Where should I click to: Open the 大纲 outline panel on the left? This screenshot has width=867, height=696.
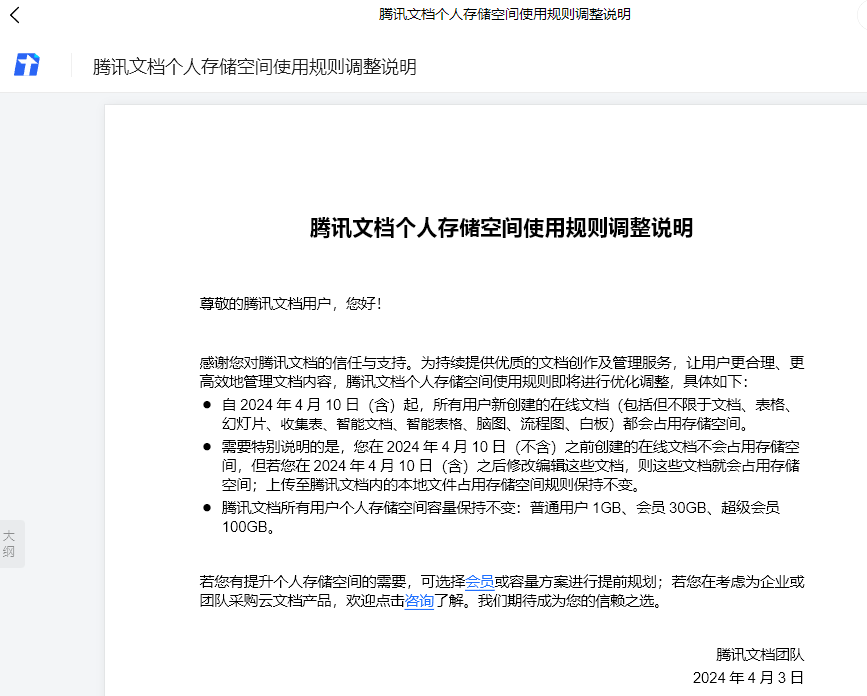10,542
